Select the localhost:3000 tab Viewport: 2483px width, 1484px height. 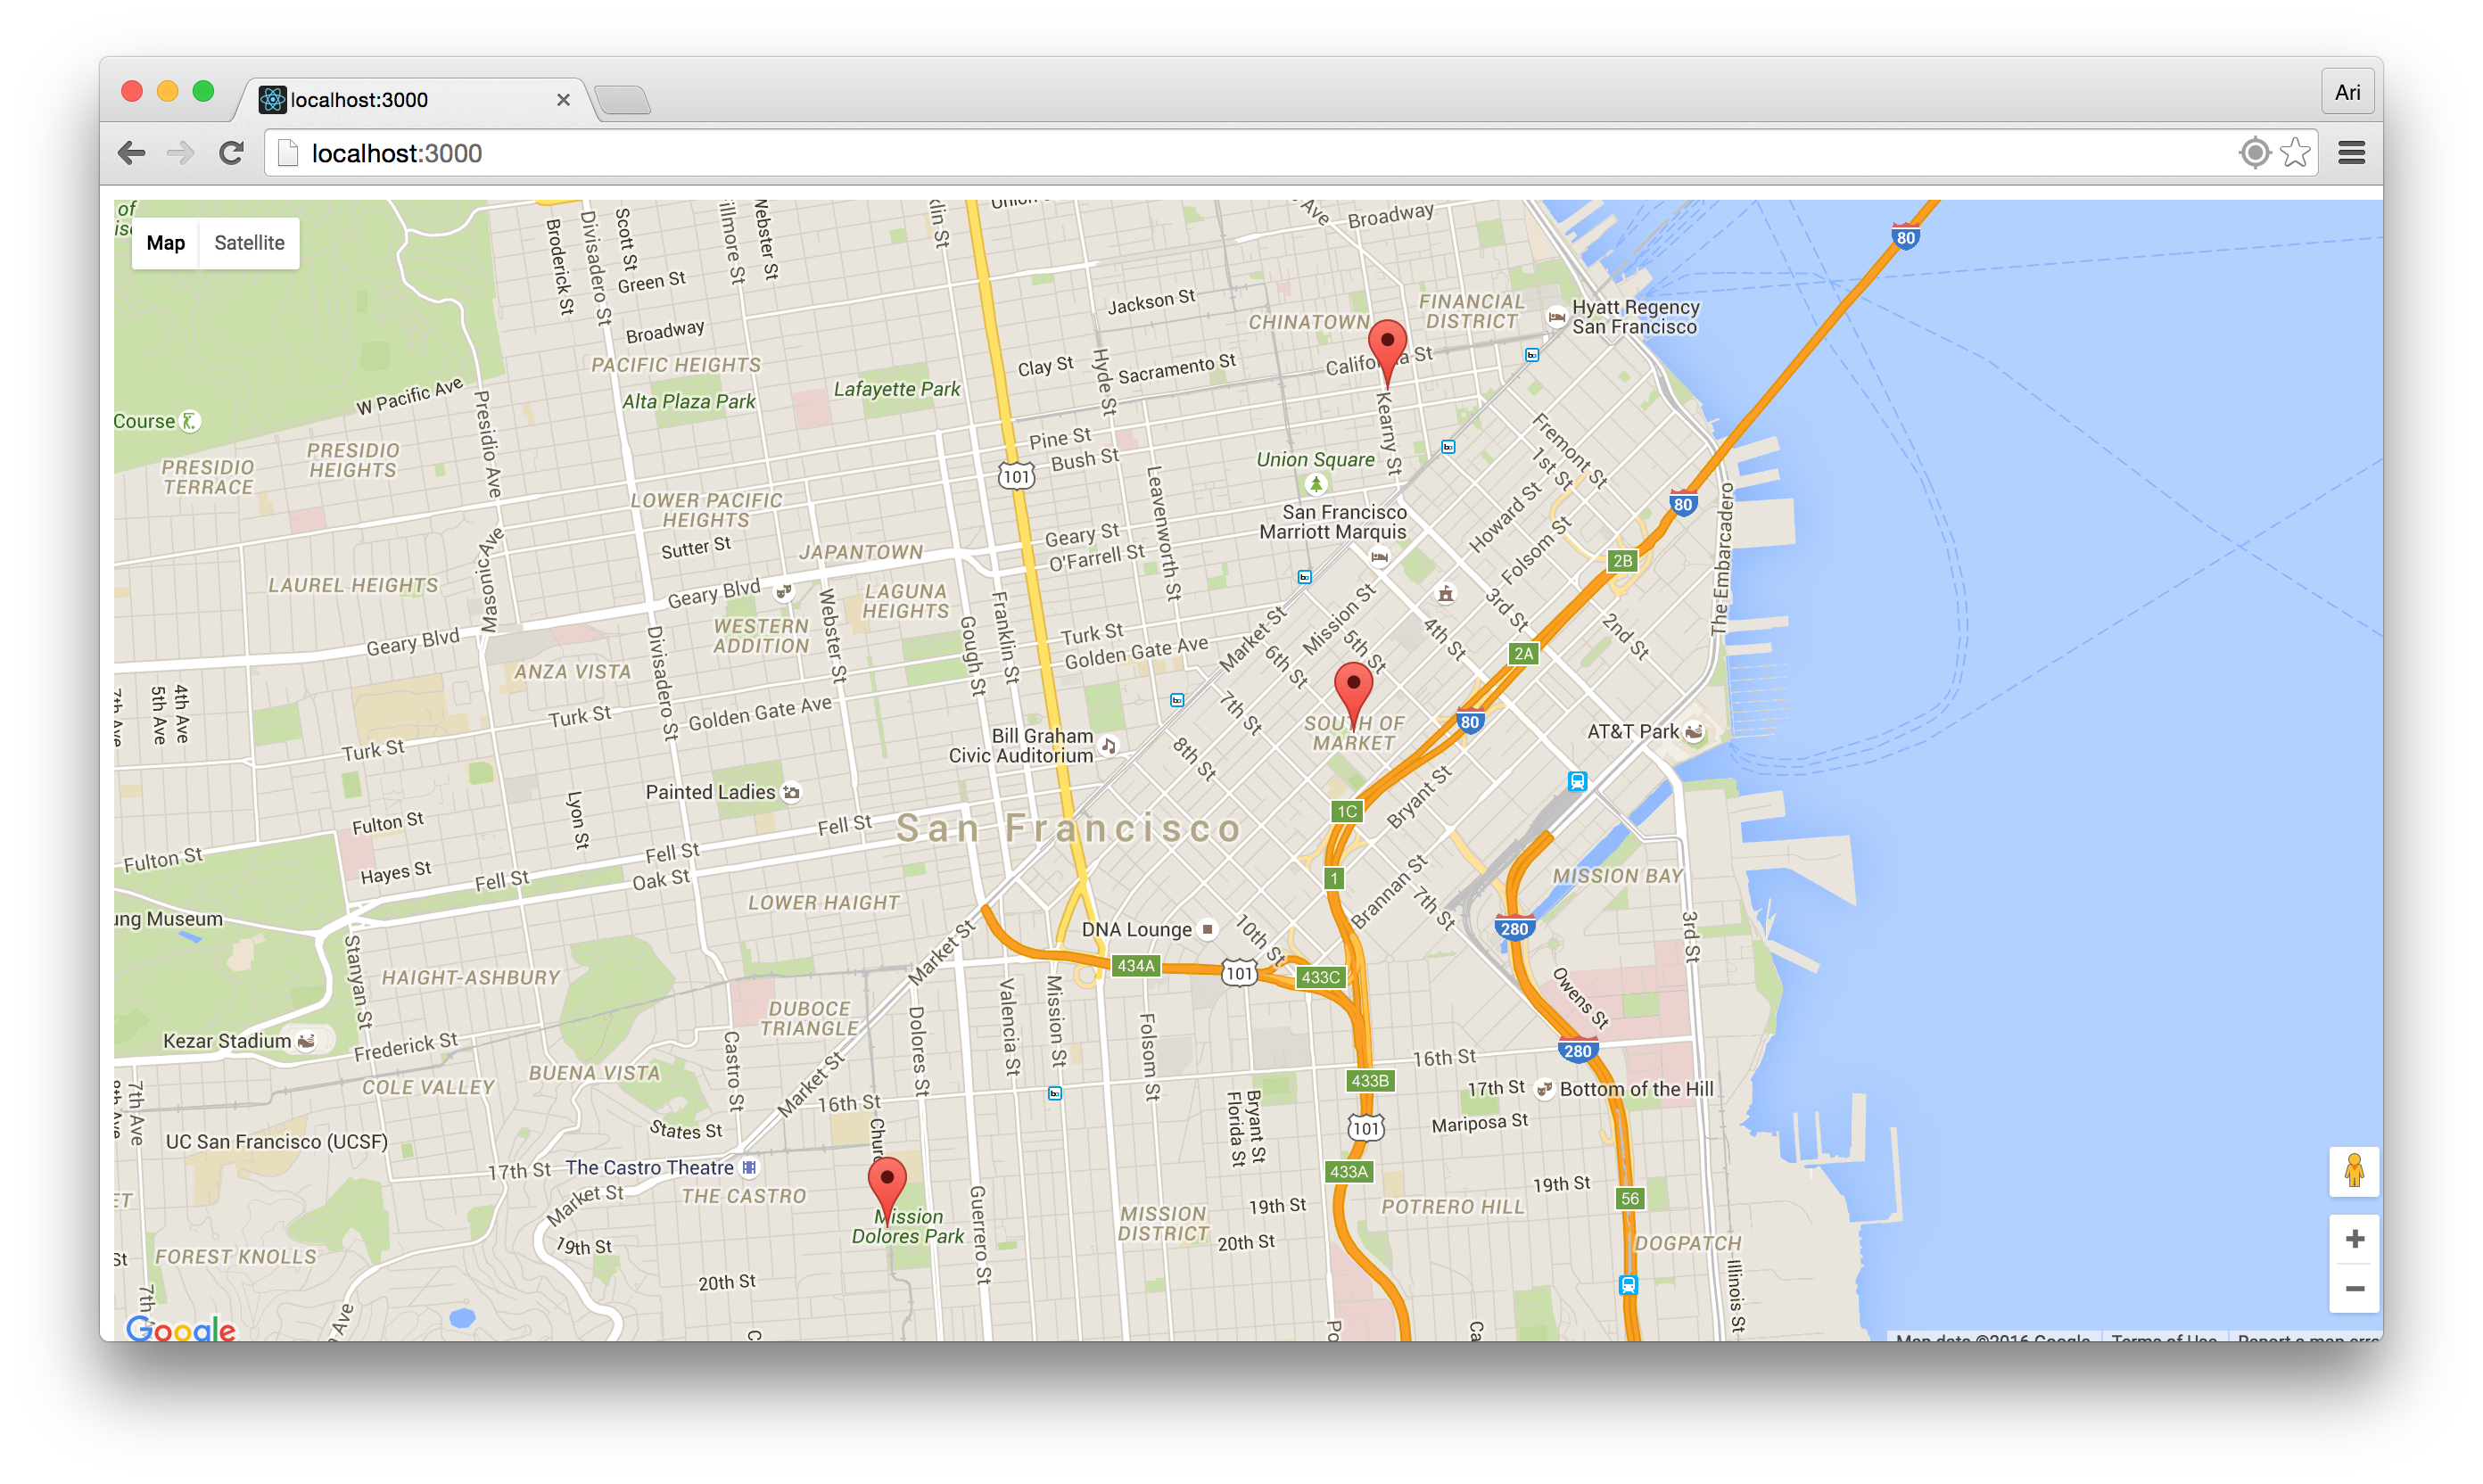pyautogui.click(x=410, y=100)
